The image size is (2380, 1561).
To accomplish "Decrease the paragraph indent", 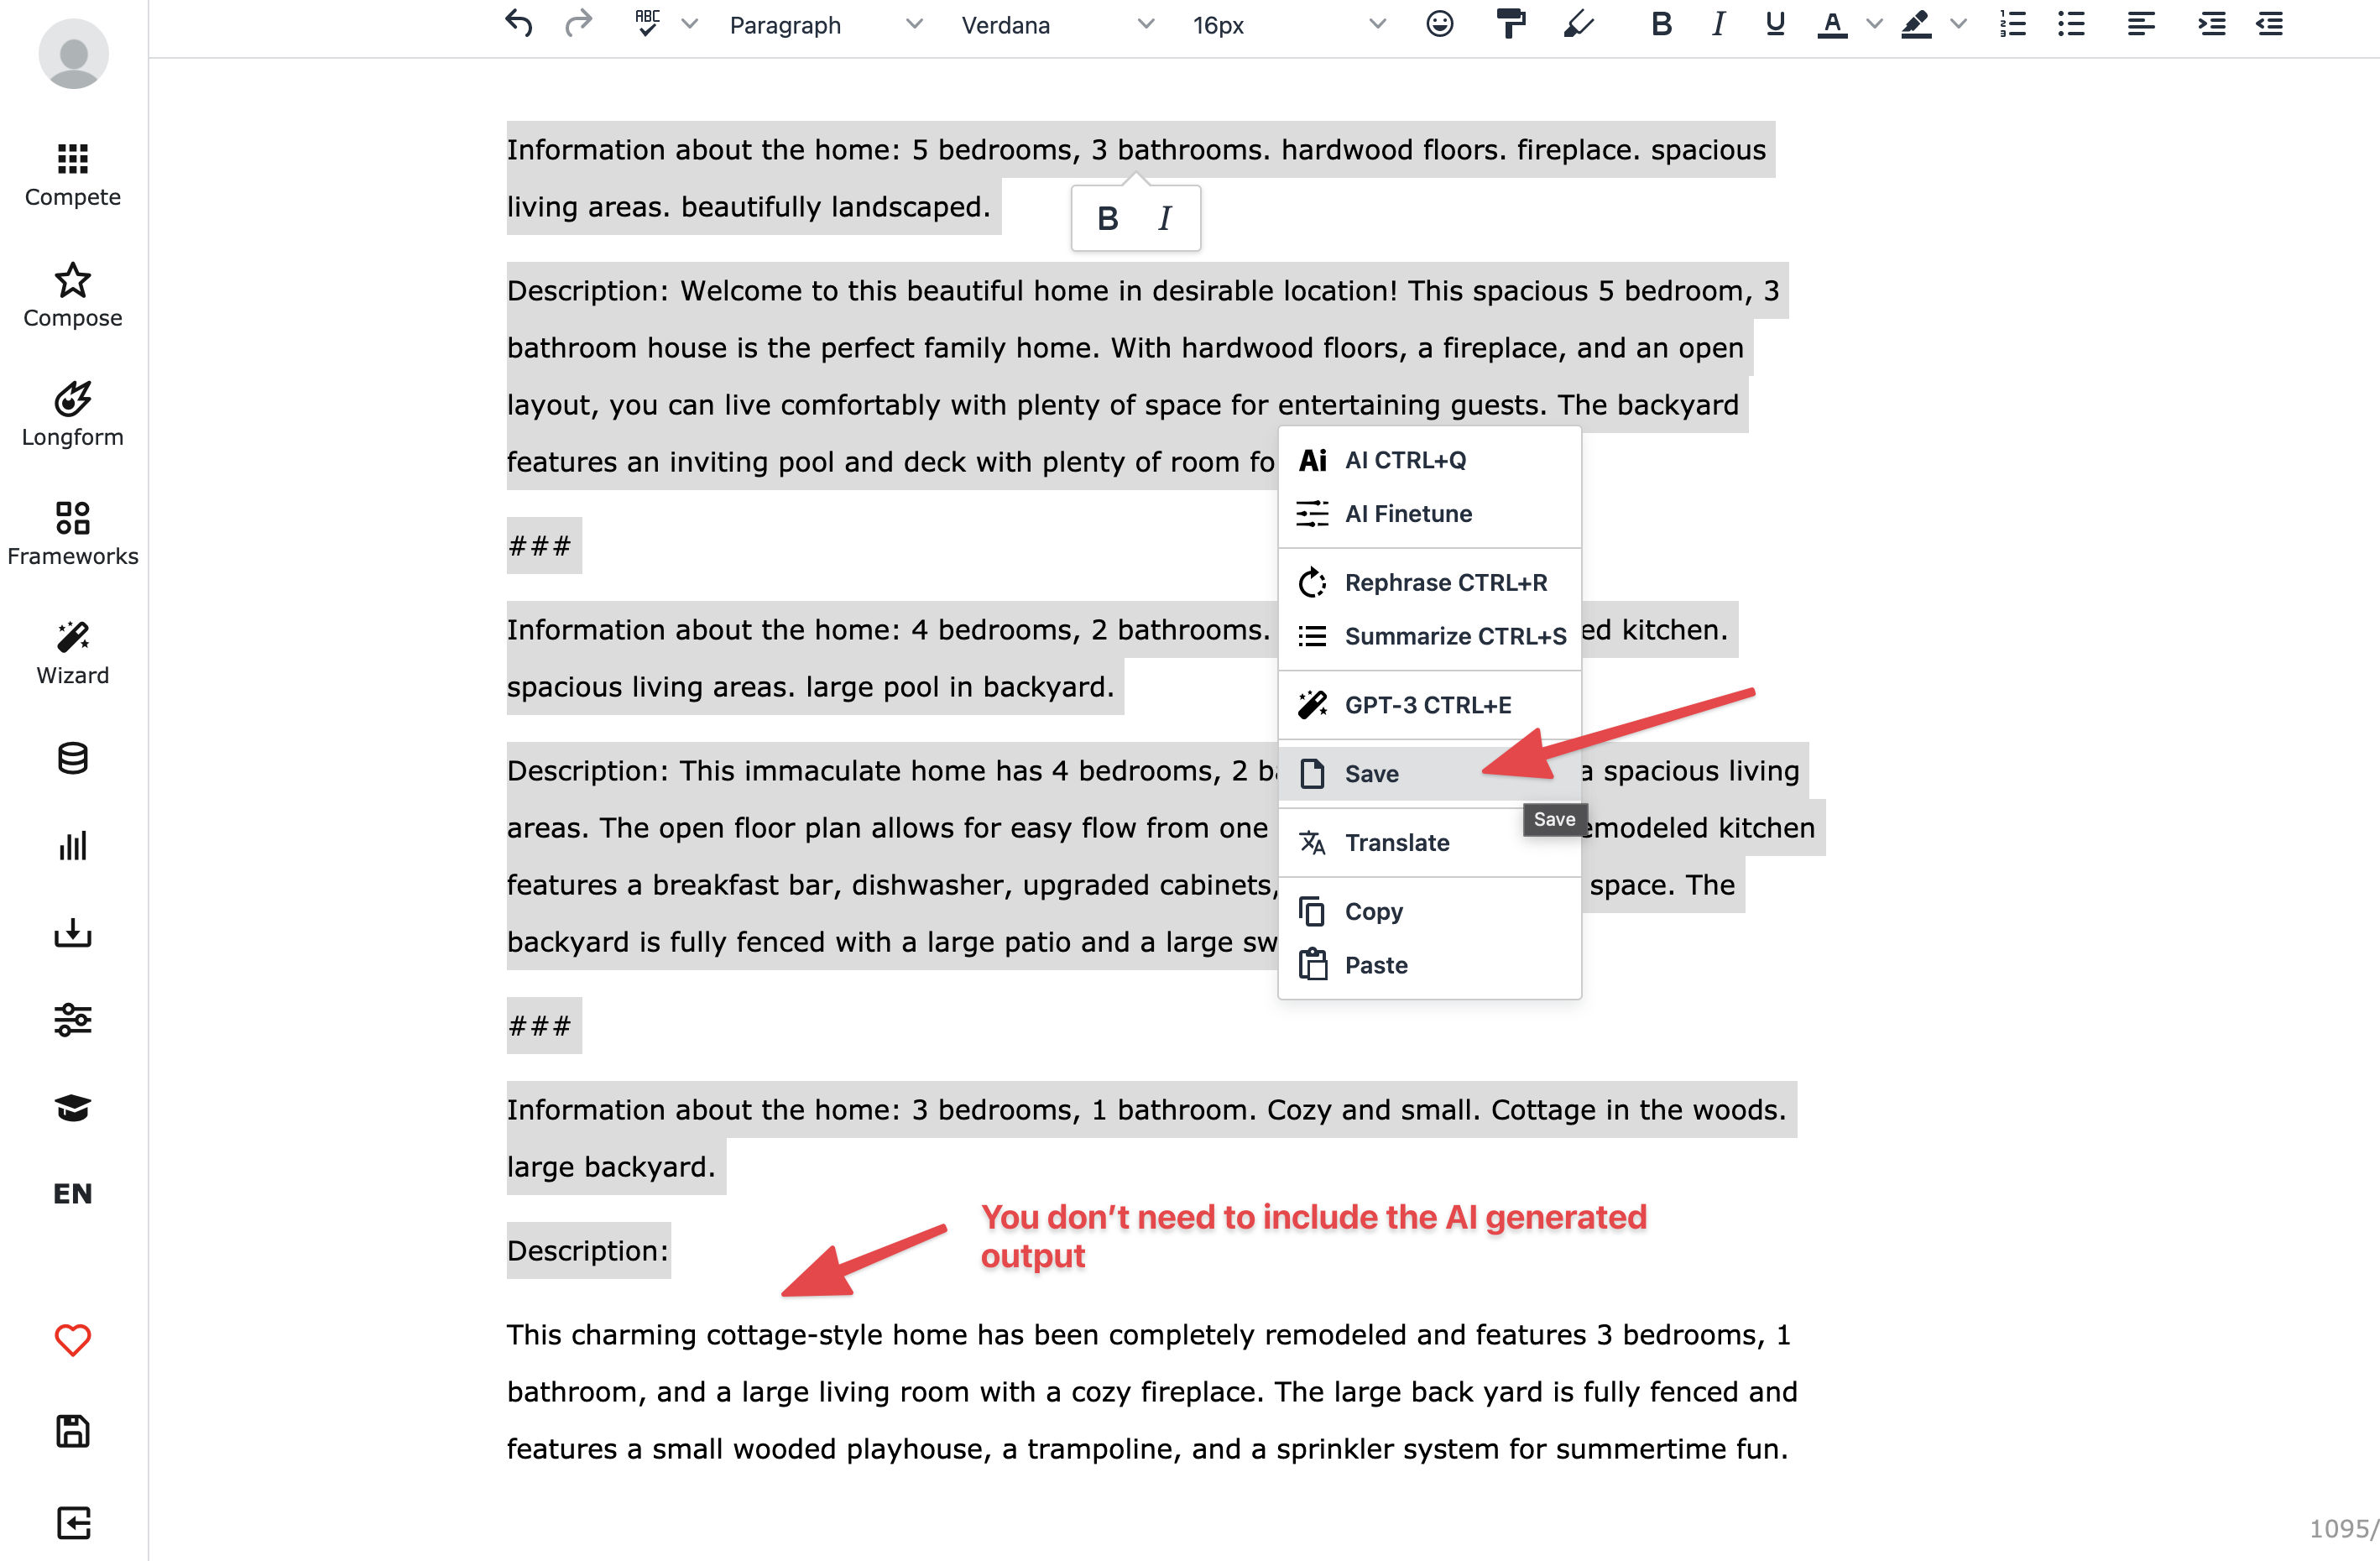I will point(2270,24).
